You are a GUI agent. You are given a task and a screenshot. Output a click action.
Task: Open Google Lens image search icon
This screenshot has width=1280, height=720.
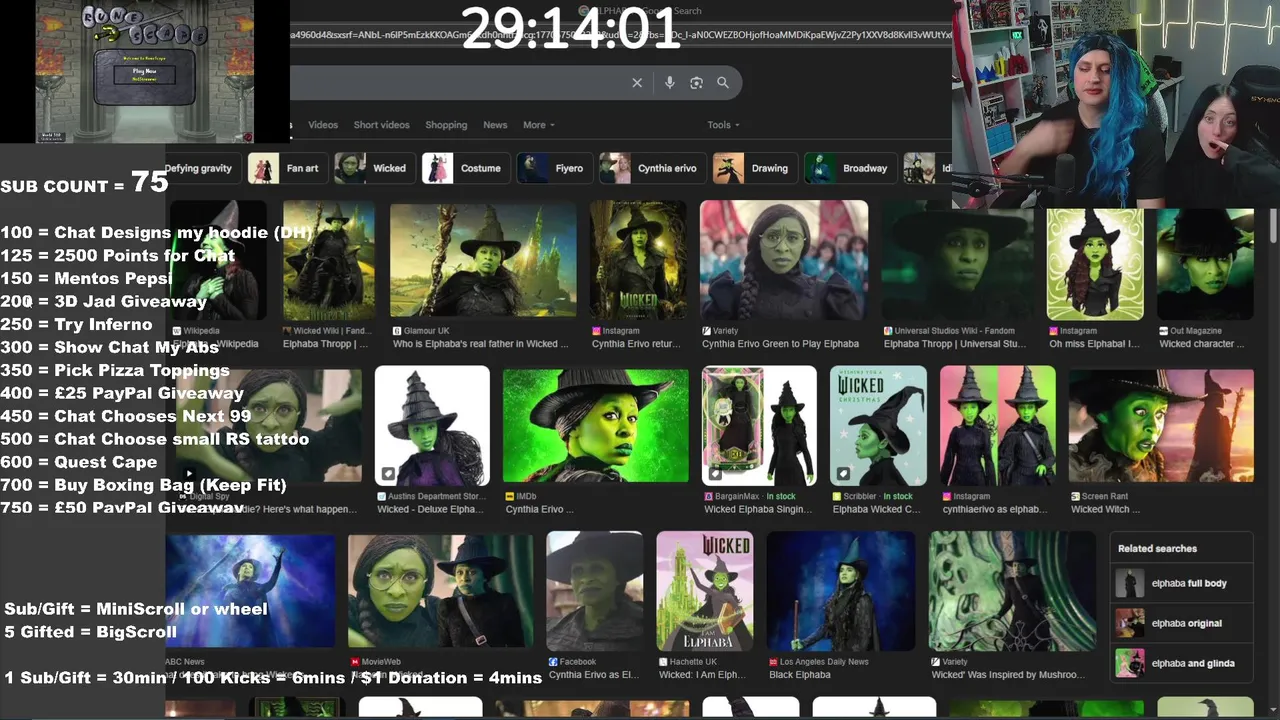tap(697, 83)
